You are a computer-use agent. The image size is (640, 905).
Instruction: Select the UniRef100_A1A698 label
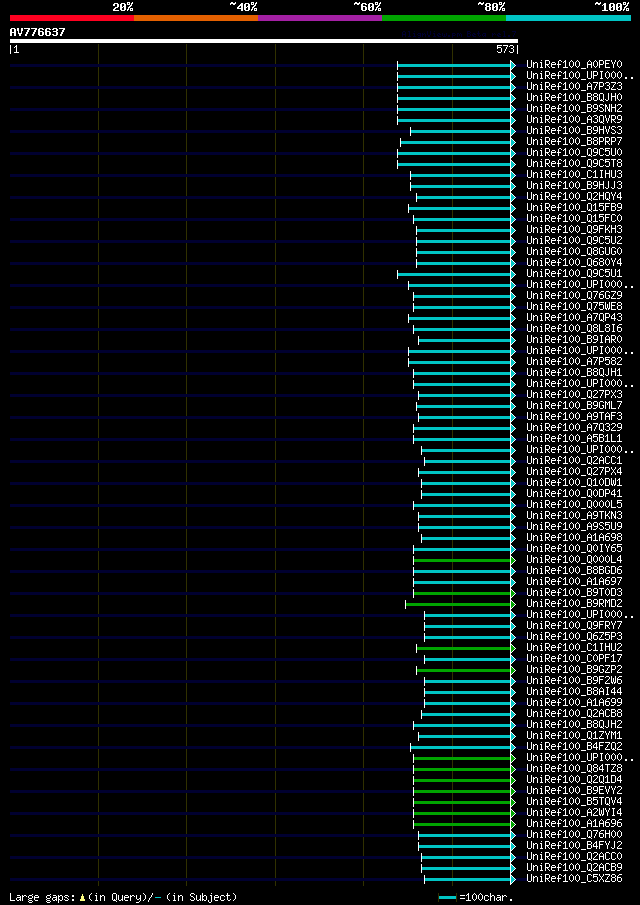click(x=574, y=538)
